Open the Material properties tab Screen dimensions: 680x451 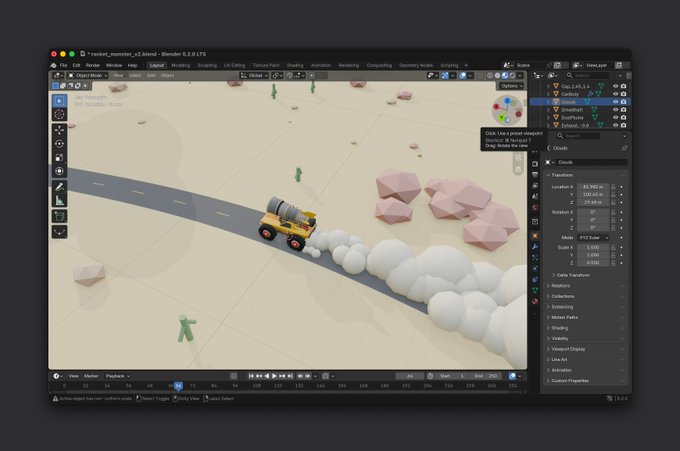535,301
